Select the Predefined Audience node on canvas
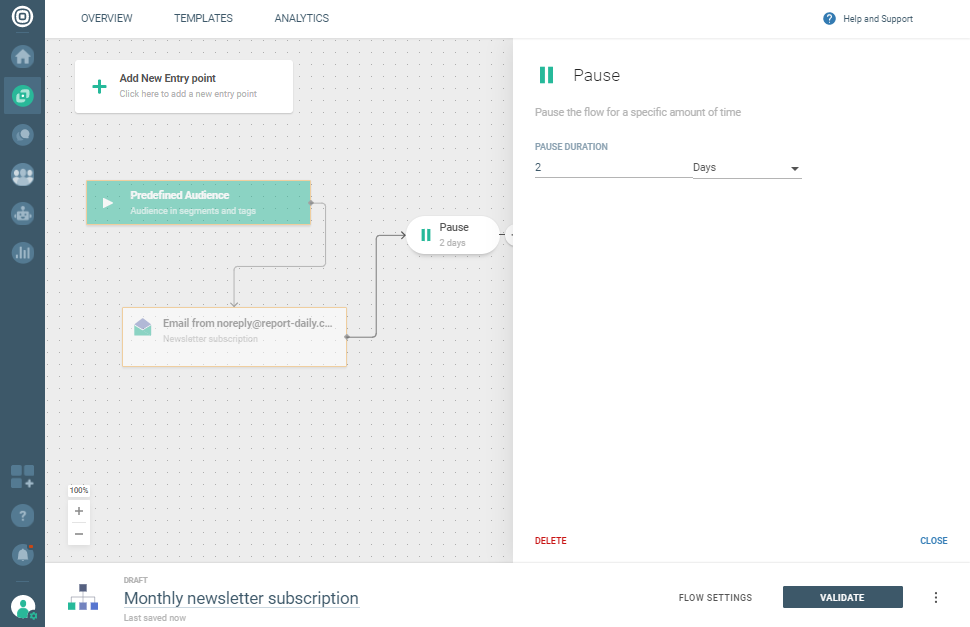This screenshot has height=627, width=970. [198, 202]
